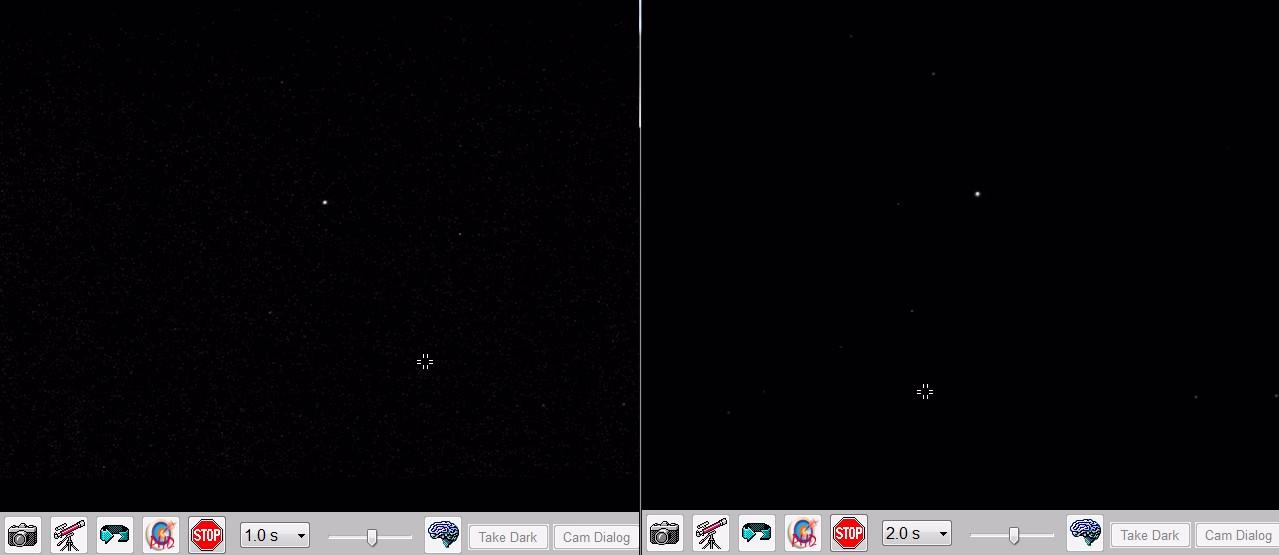
Task: Click the gamma slider beside 1.0 s dropdown
Action: coord(371,537)
